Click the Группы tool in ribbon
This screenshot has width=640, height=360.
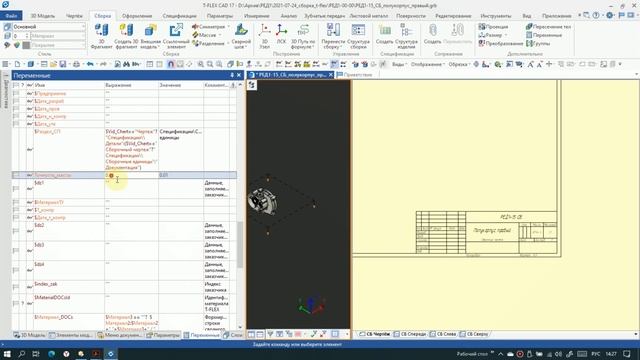(x=538, y=43)
